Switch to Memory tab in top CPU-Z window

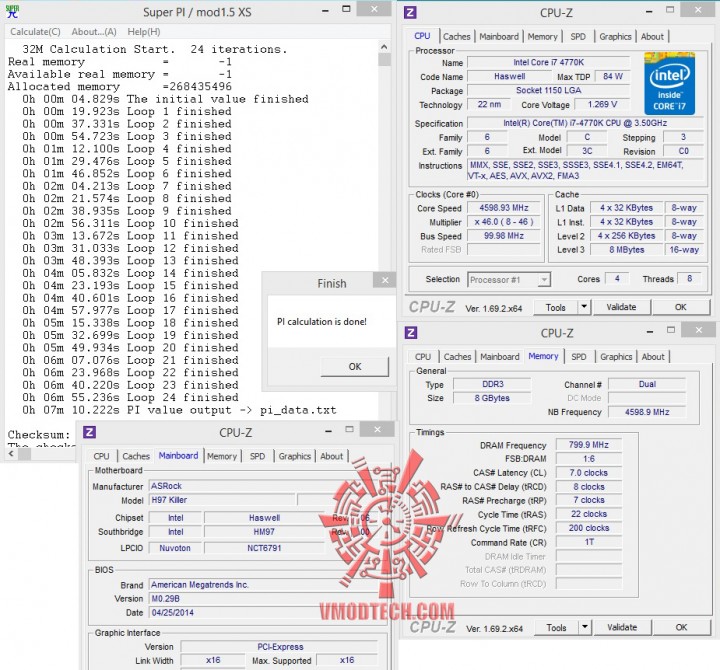point(542,37)
